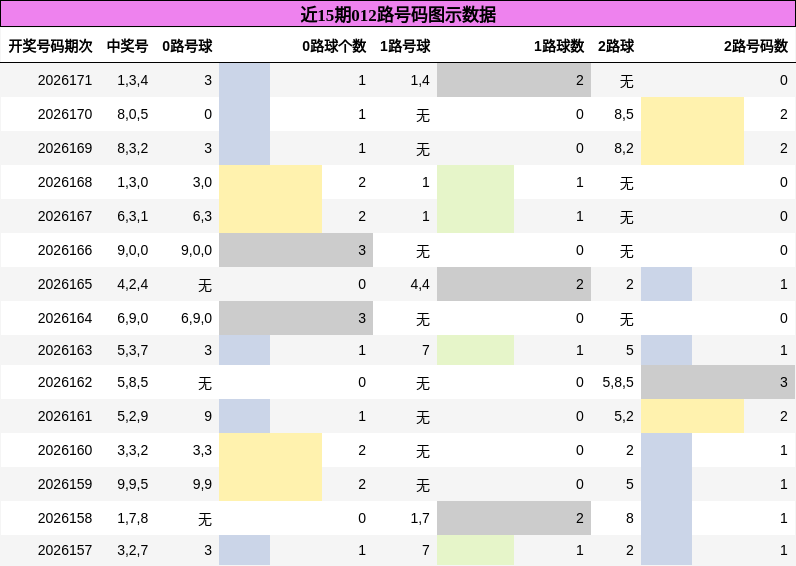The height and width of the screenshot is (566, 796).
Task: Click winning number 6,3,1
Action: click(132, 216)
